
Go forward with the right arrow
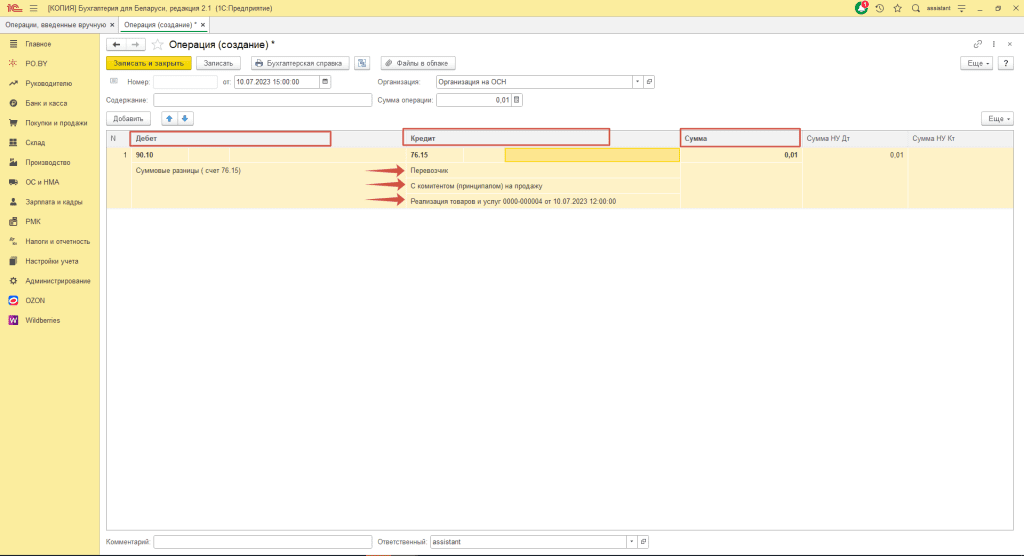click(x=135, y=44)
